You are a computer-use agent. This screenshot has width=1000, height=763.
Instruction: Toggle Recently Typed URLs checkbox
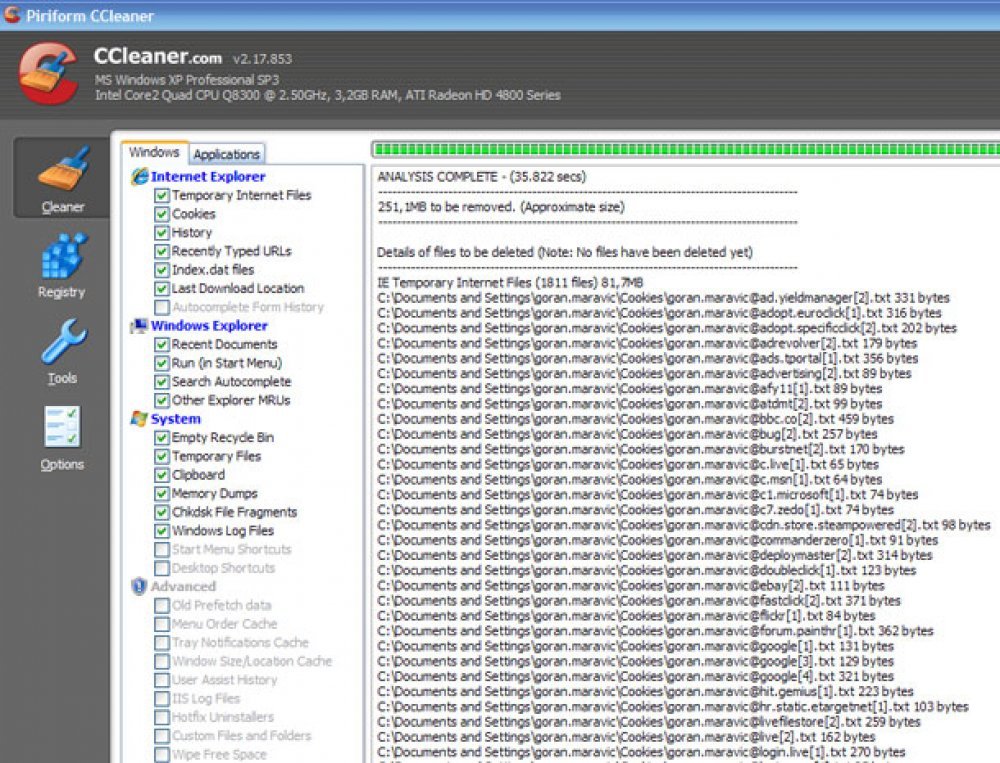click(162, 251)
